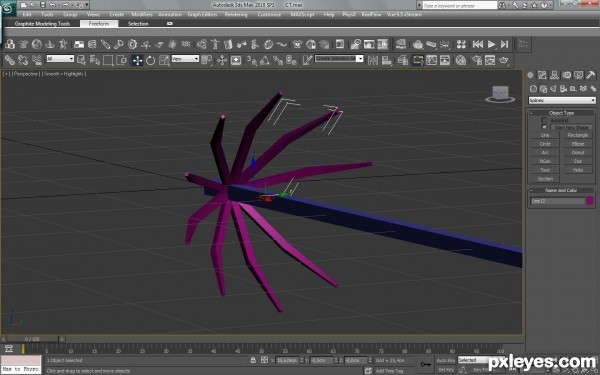The height and width of the screenshot is (375, 600).
Task: Click the Rectangle shape button
Action: (578, 135)
